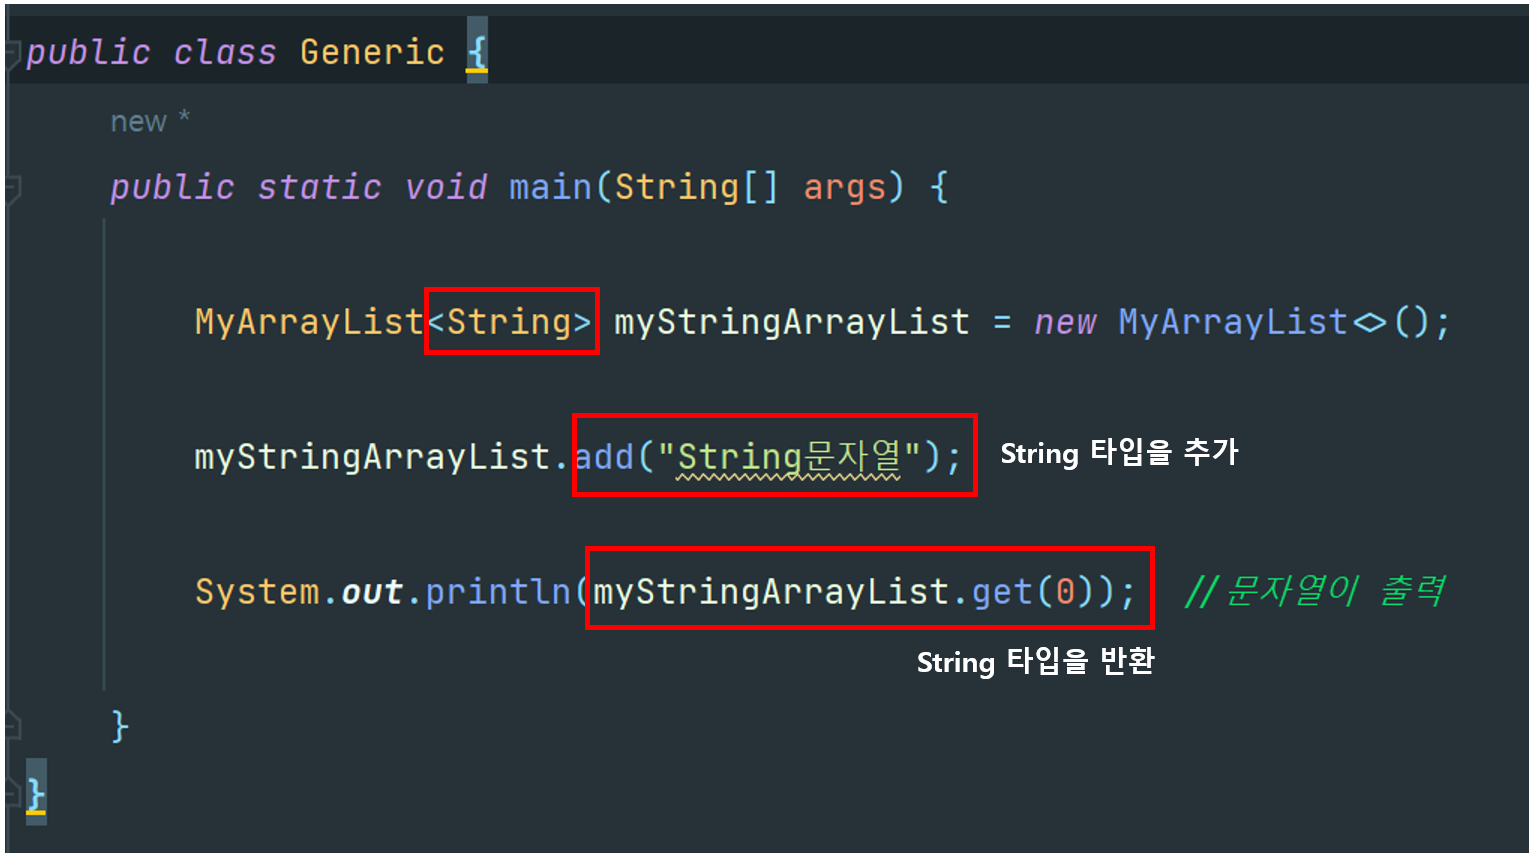Click the myStringArrayList variable declaration
The height and width of the screenshot is (853, 1529).
tap(791, 321)
